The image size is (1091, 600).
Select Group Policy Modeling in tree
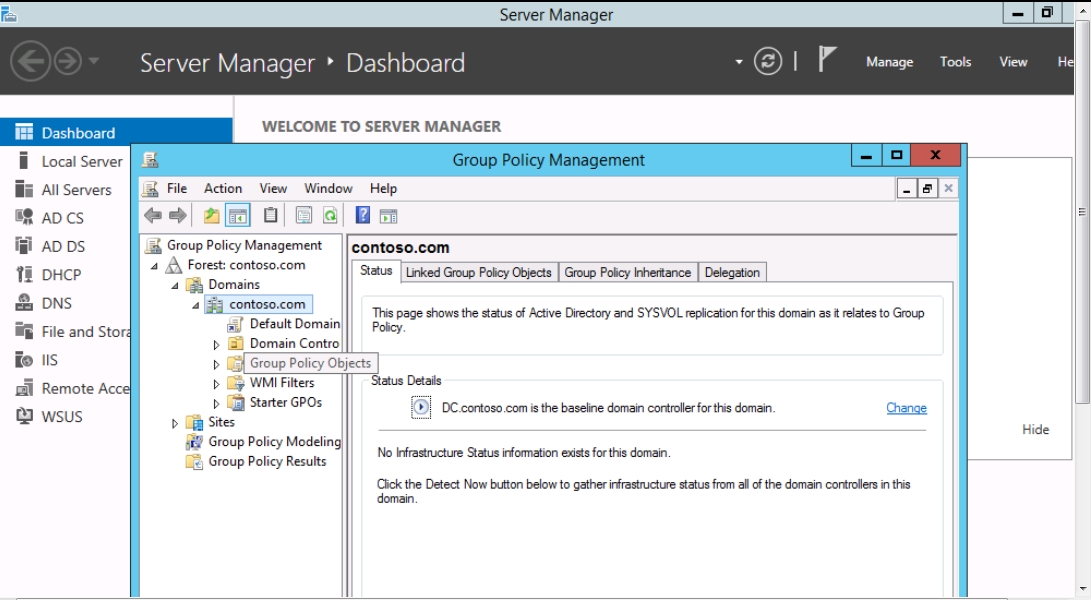pos(274,442)
